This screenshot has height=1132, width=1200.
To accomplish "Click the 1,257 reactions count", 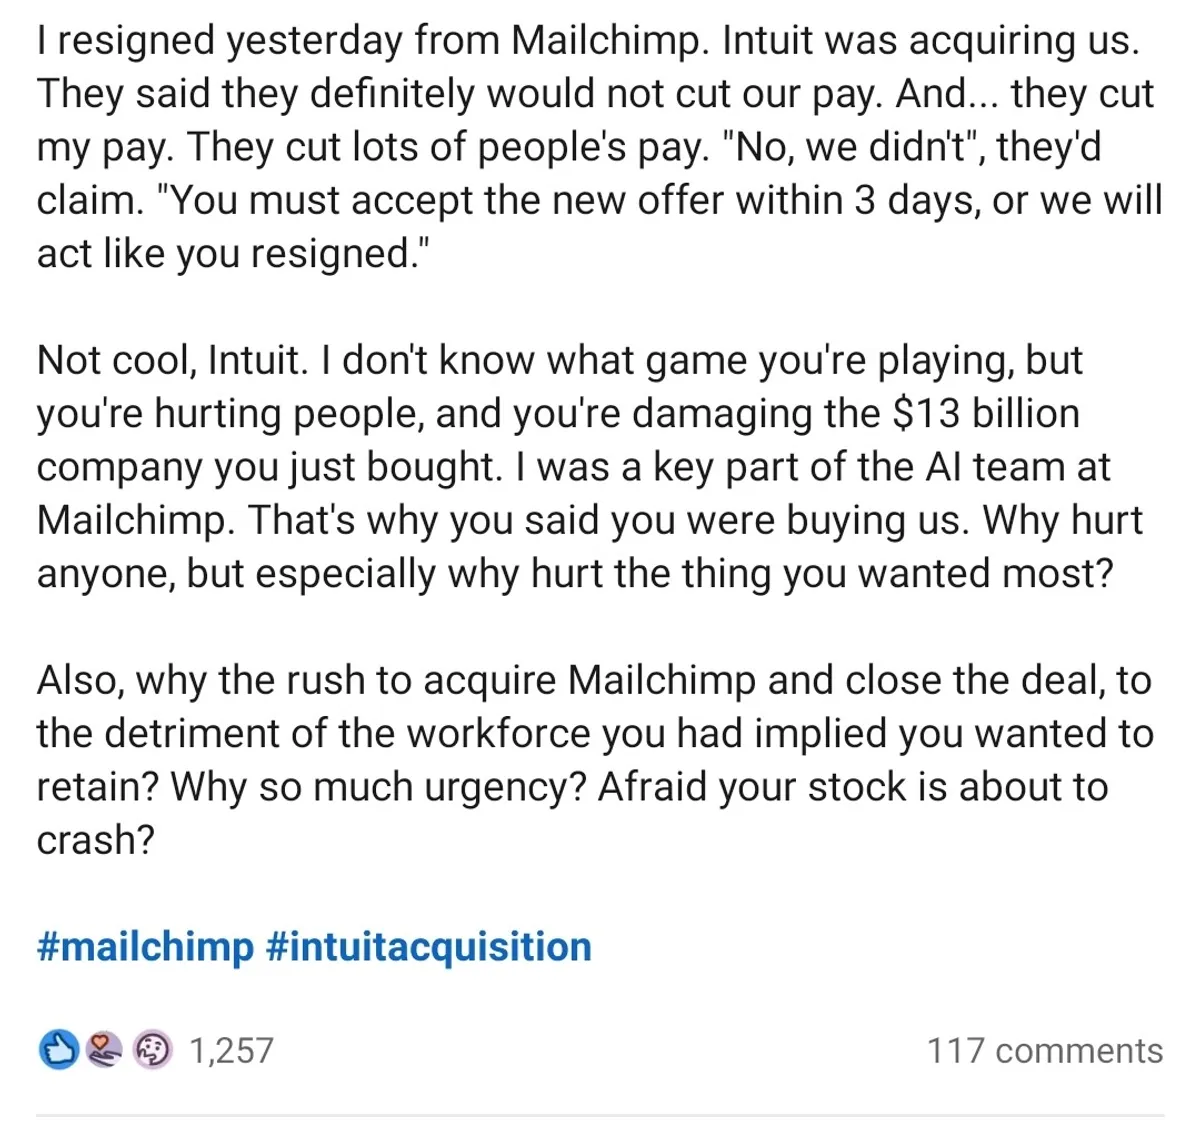I will point(231,1050).
